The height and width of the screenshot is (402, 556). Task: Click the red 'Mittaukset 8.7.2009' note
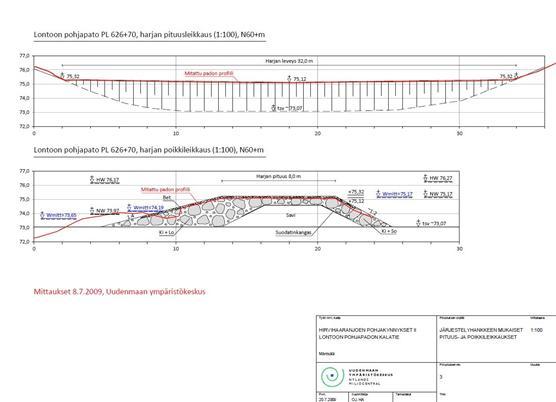[68, 292]
